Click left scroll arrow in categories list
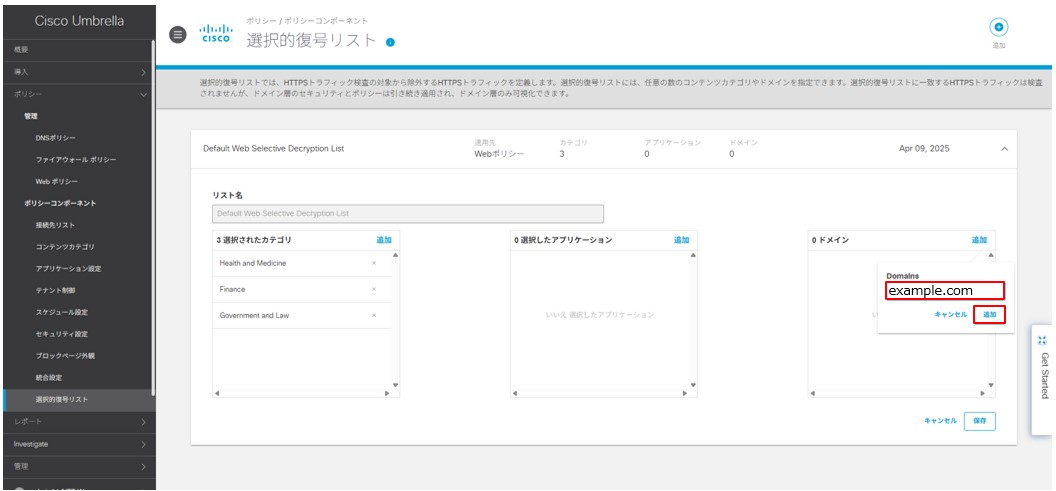This screenshot has height=491, width=1056. point(217,393)
